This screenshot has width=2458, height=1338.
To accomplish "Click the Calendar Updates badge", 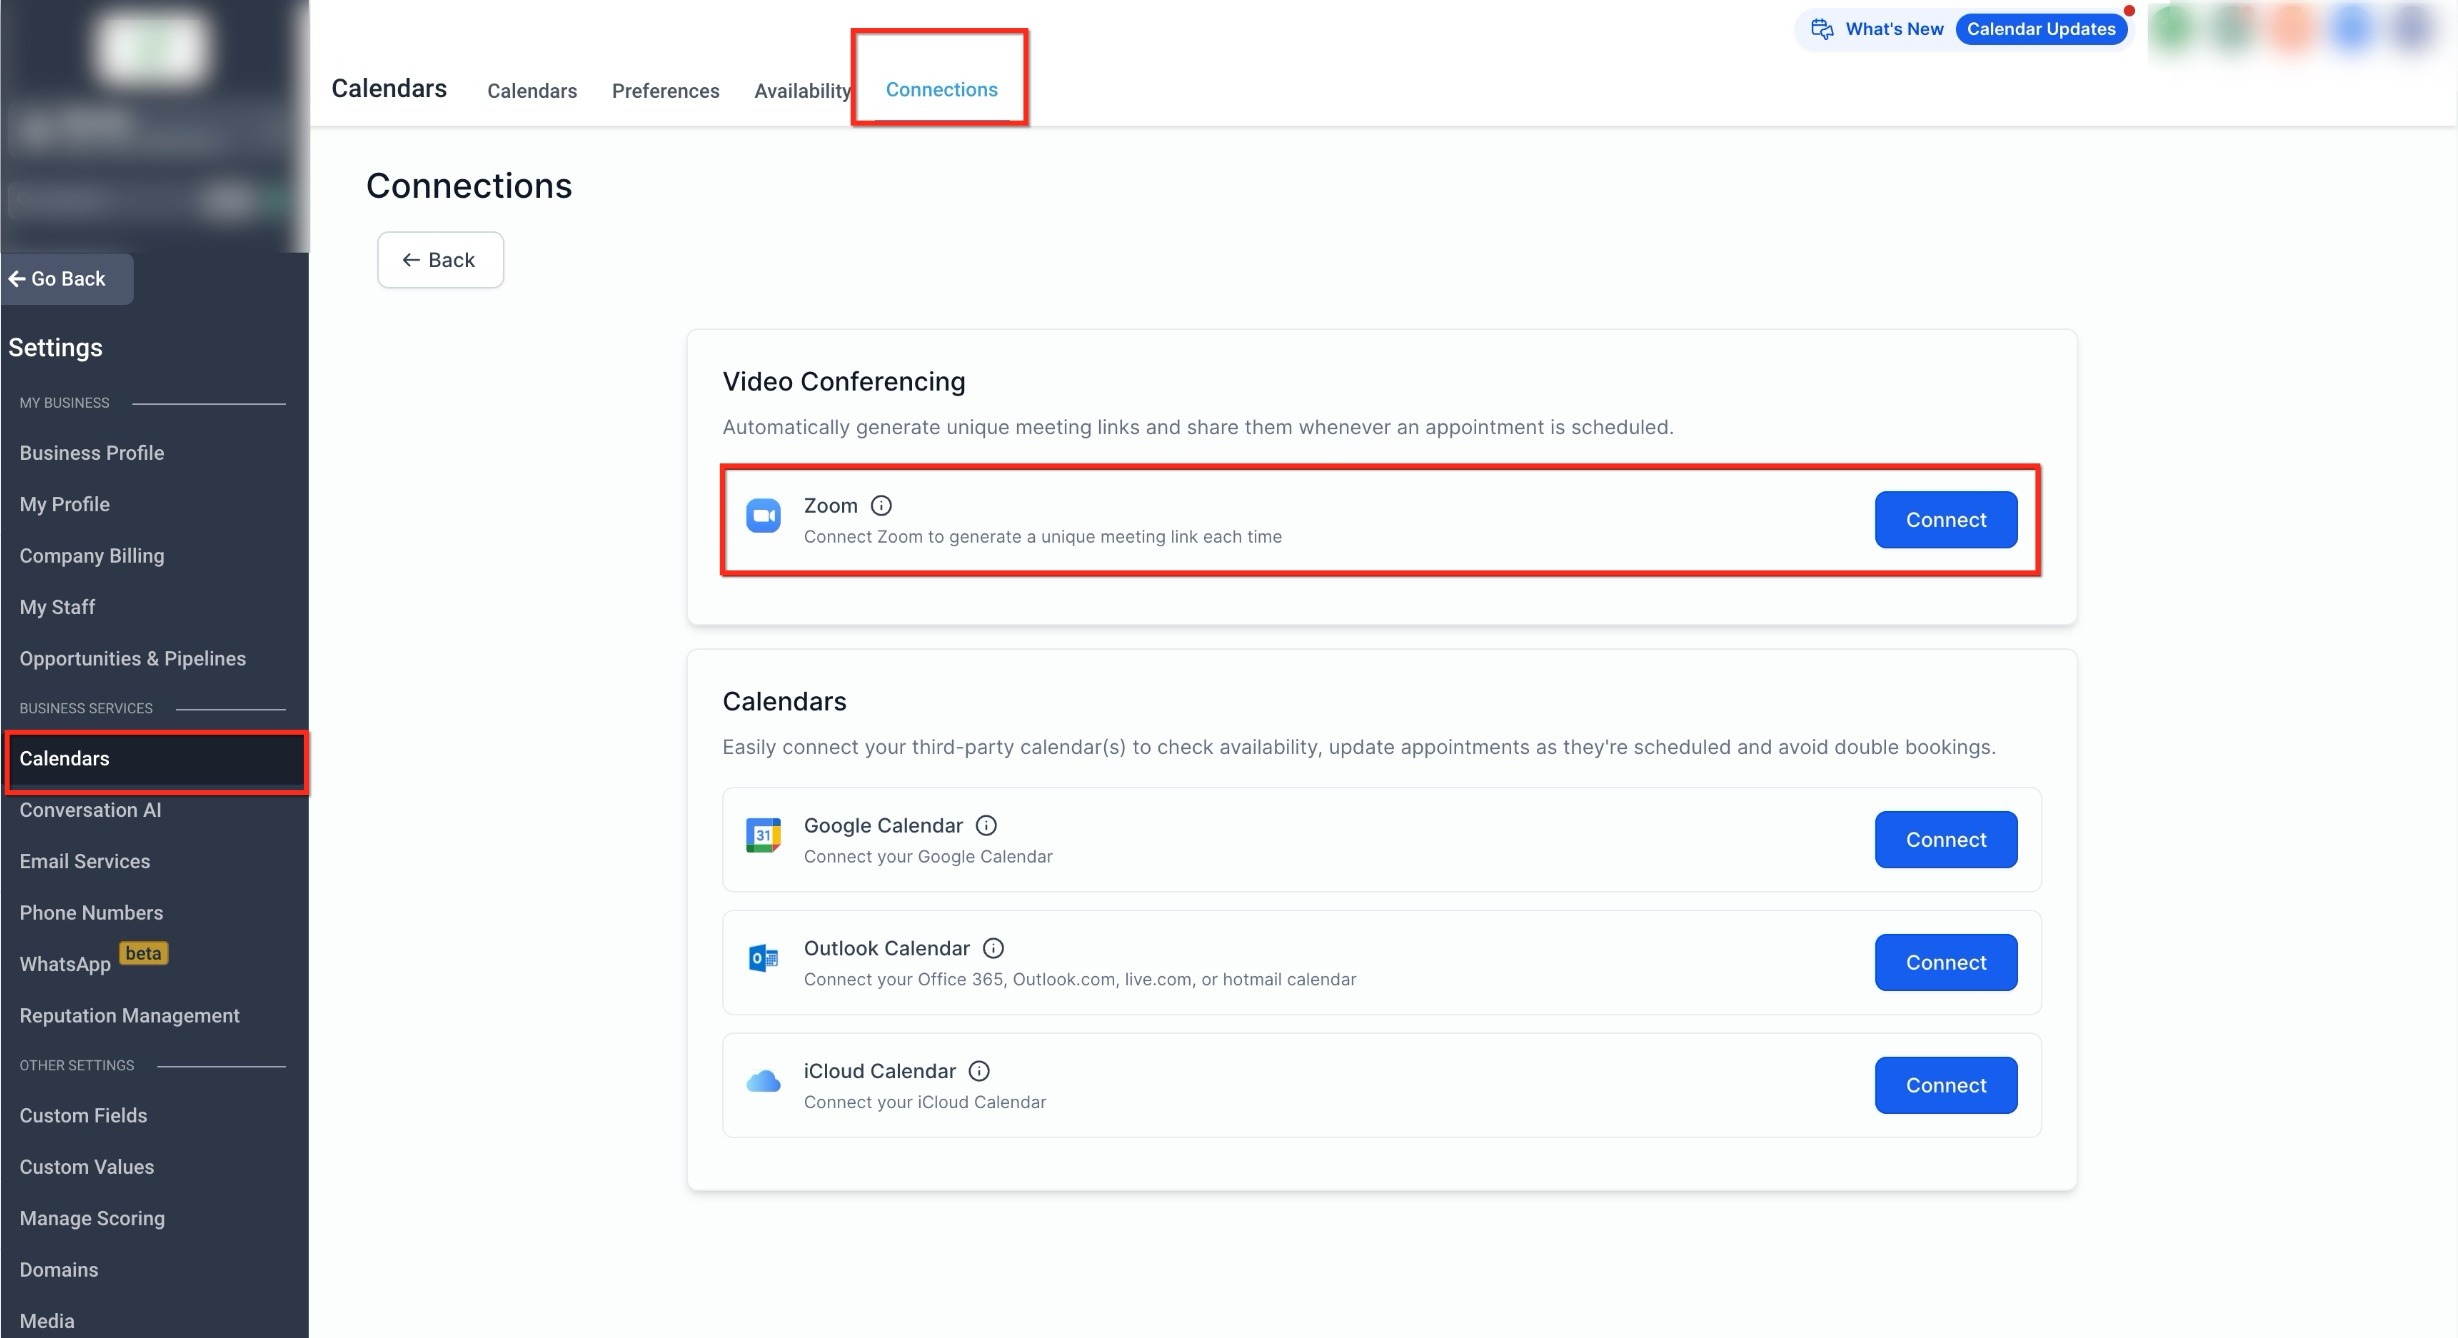I will [2040, 30].
